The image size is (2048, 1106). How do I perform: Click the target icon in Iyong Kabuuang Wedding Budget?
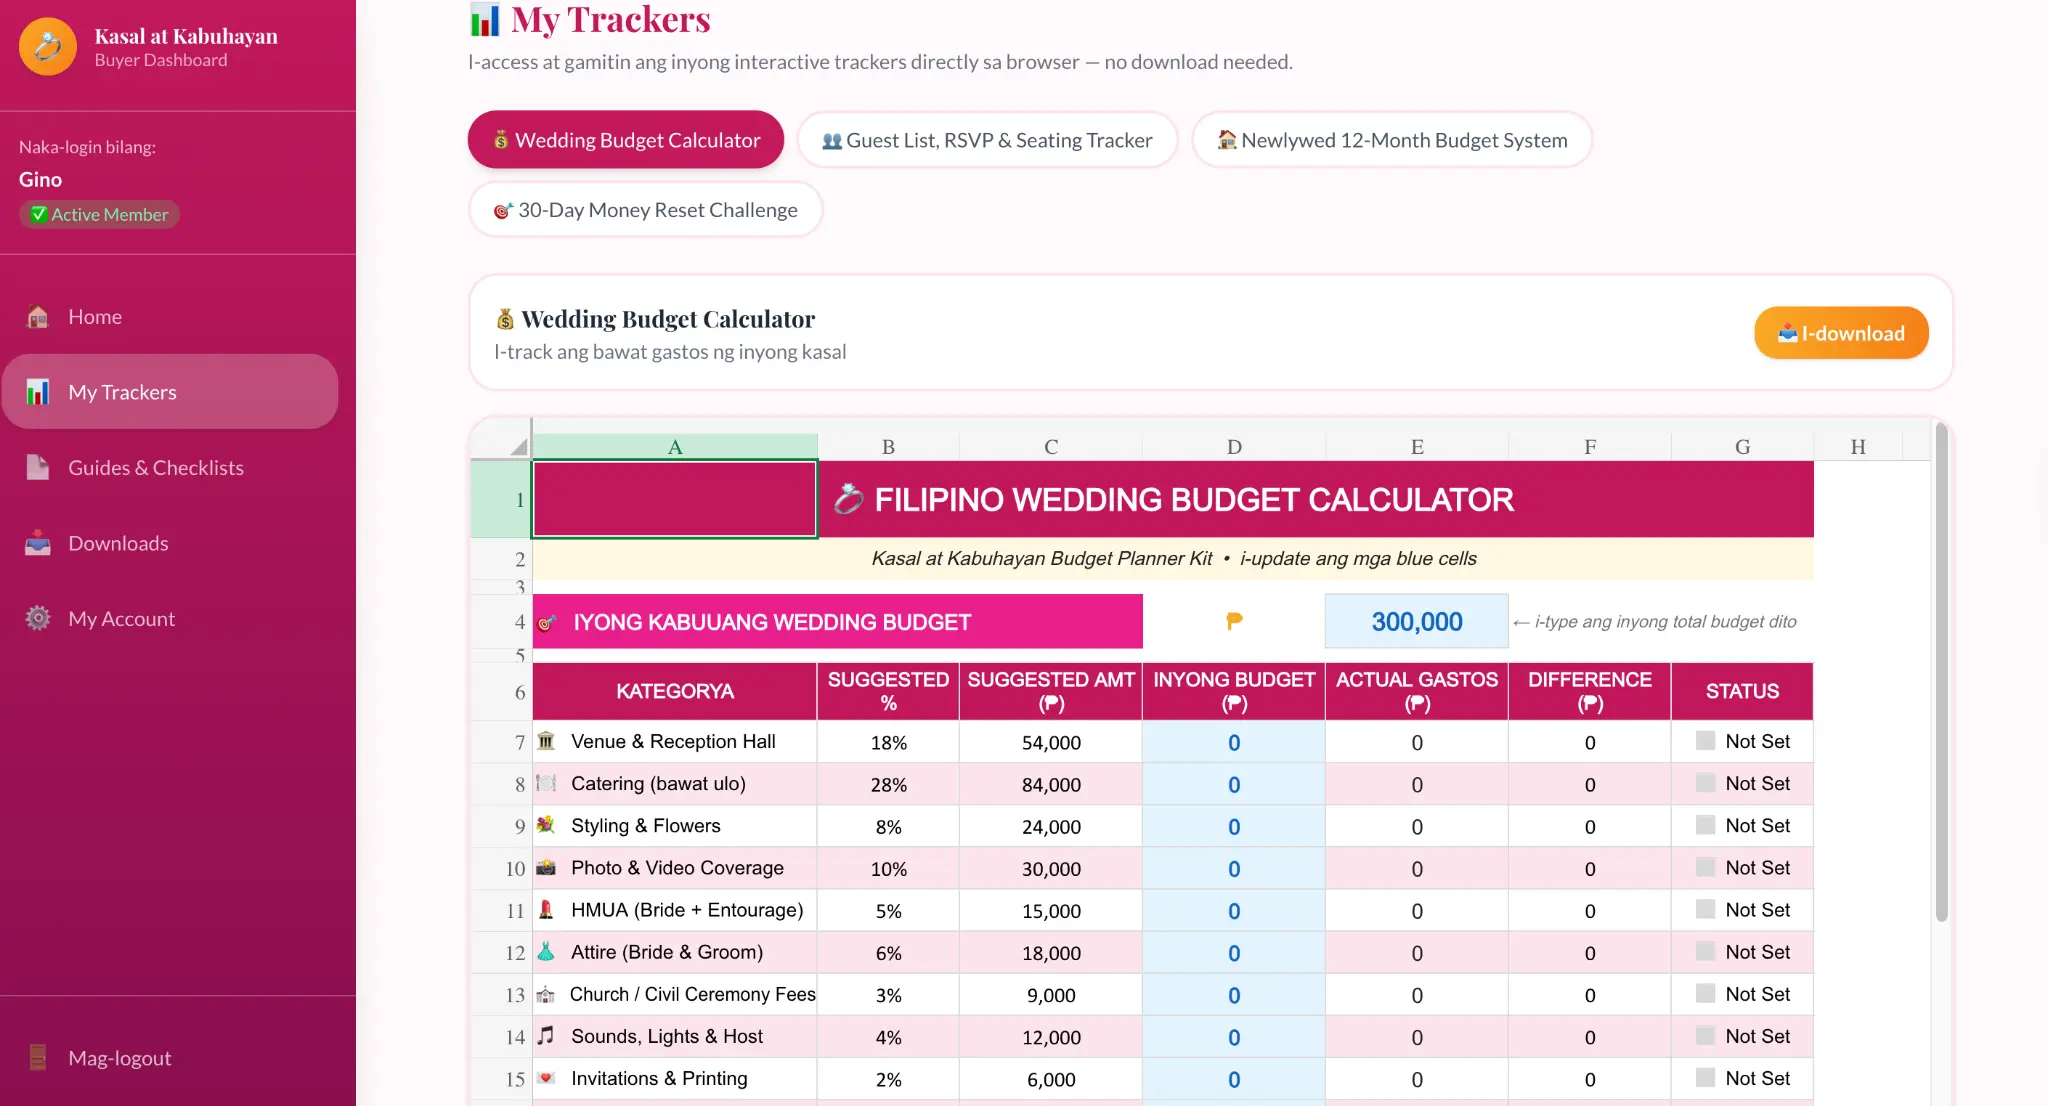[547, 623]
